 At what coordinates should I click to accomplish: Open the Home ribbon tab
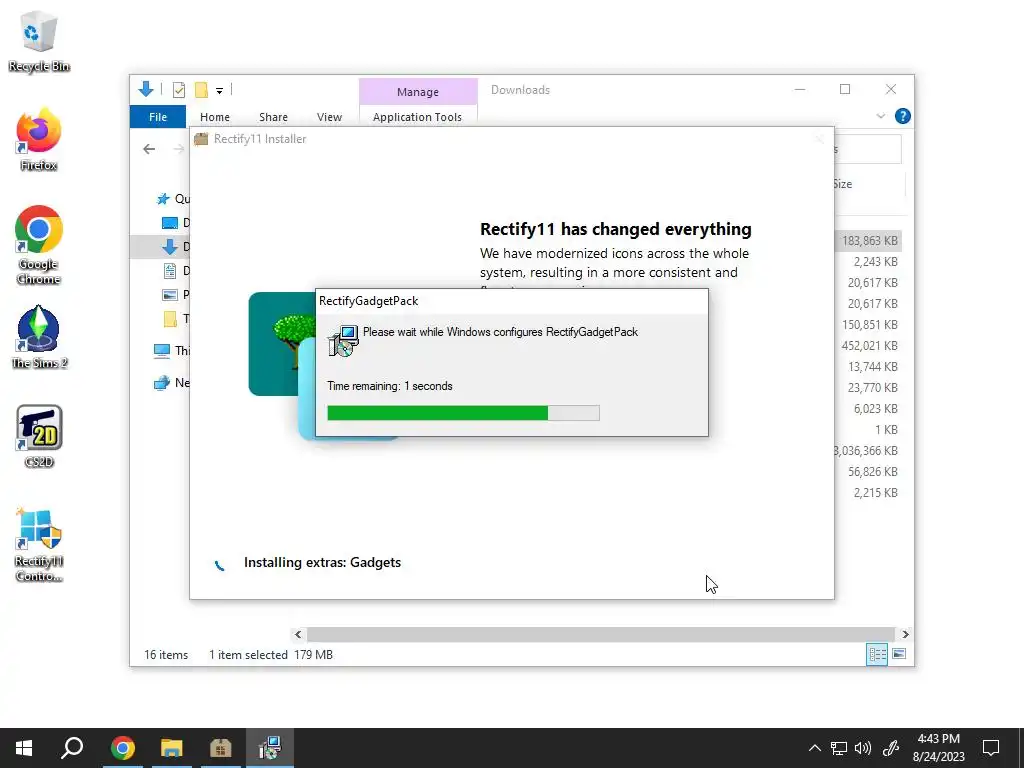pos(215,117)
